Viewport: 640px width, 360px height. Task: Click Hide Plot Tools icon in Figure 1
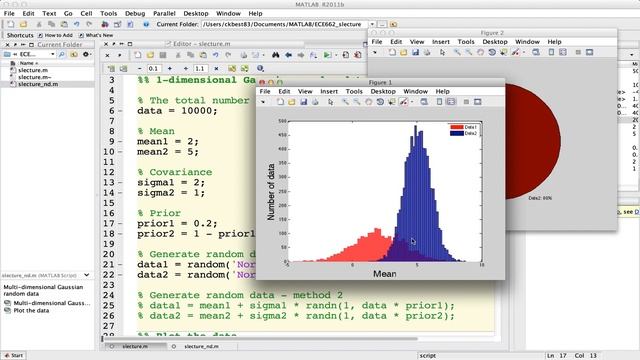click(466, 102)
